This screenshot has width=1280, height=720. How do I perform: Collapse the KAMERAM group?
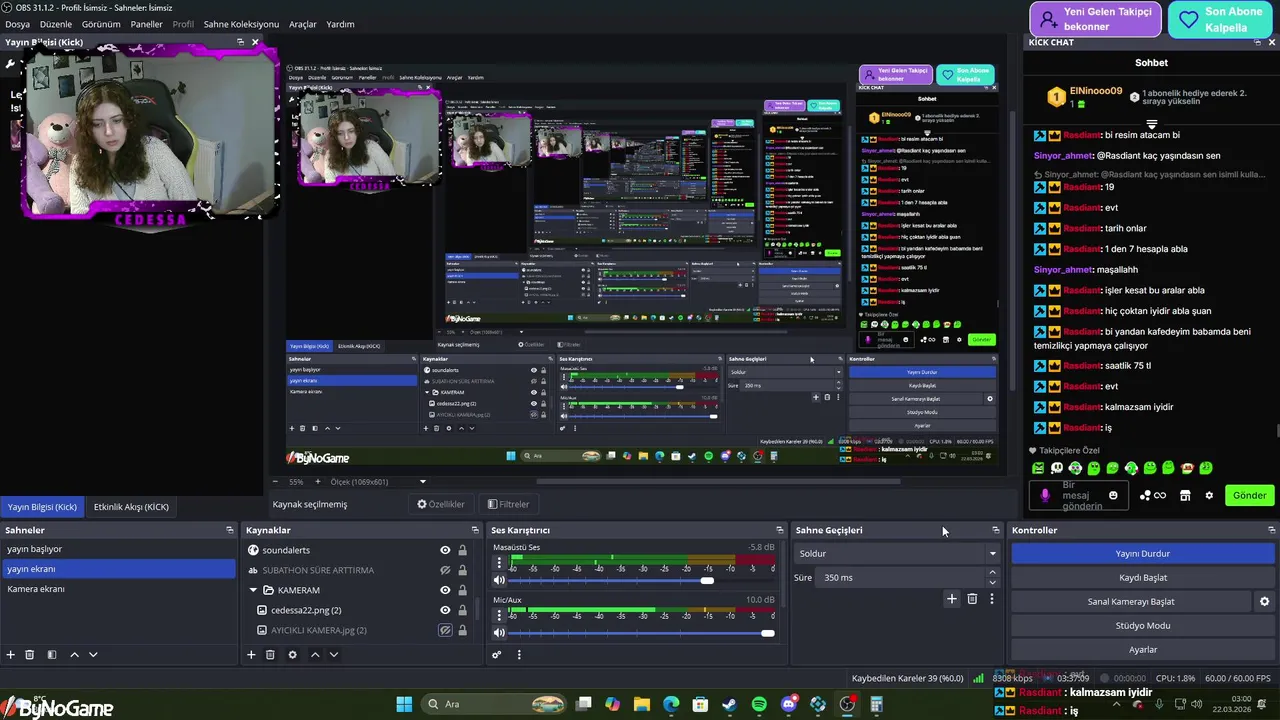point(254,590)
